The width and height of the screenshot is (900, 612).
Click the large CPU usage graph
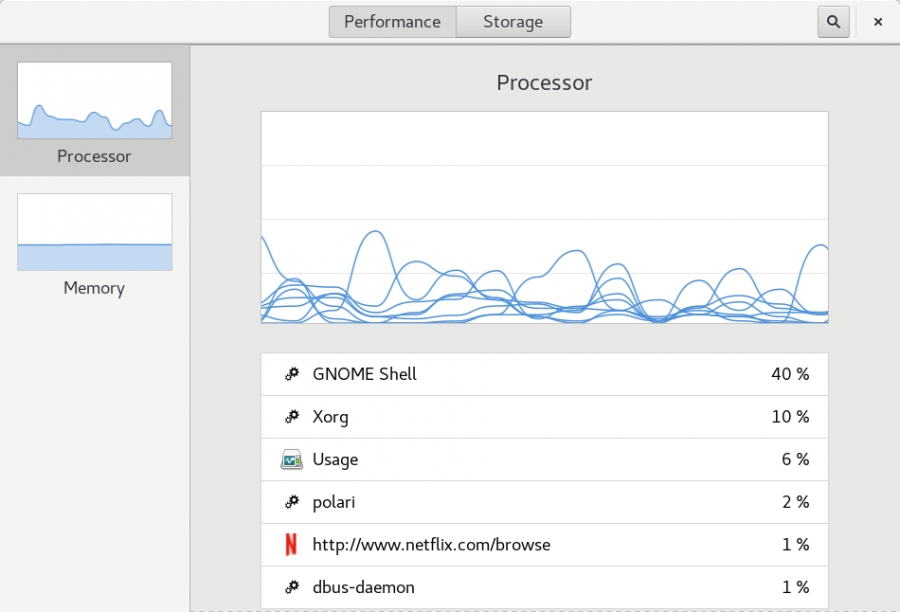(x=544, y=217)
